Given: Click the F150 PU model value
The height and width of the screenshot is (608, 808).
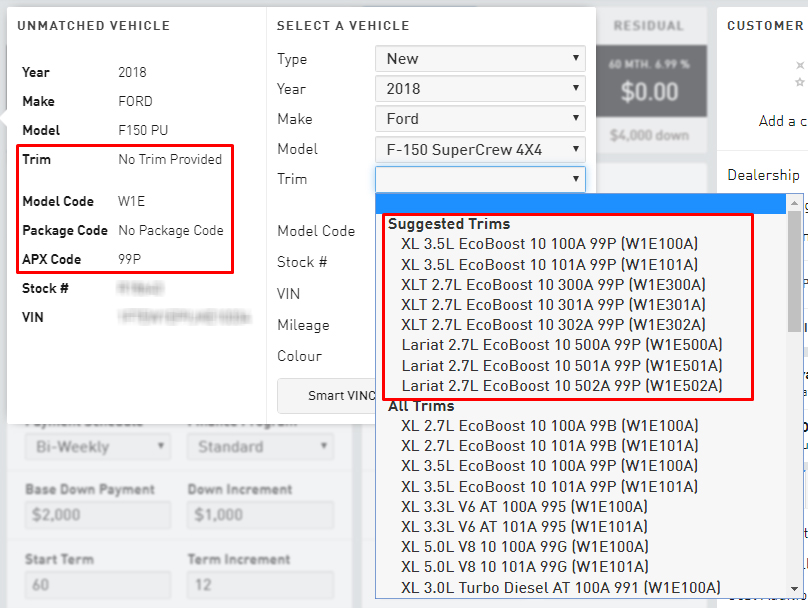Looking at the screenshot, I should click(143, 130).
